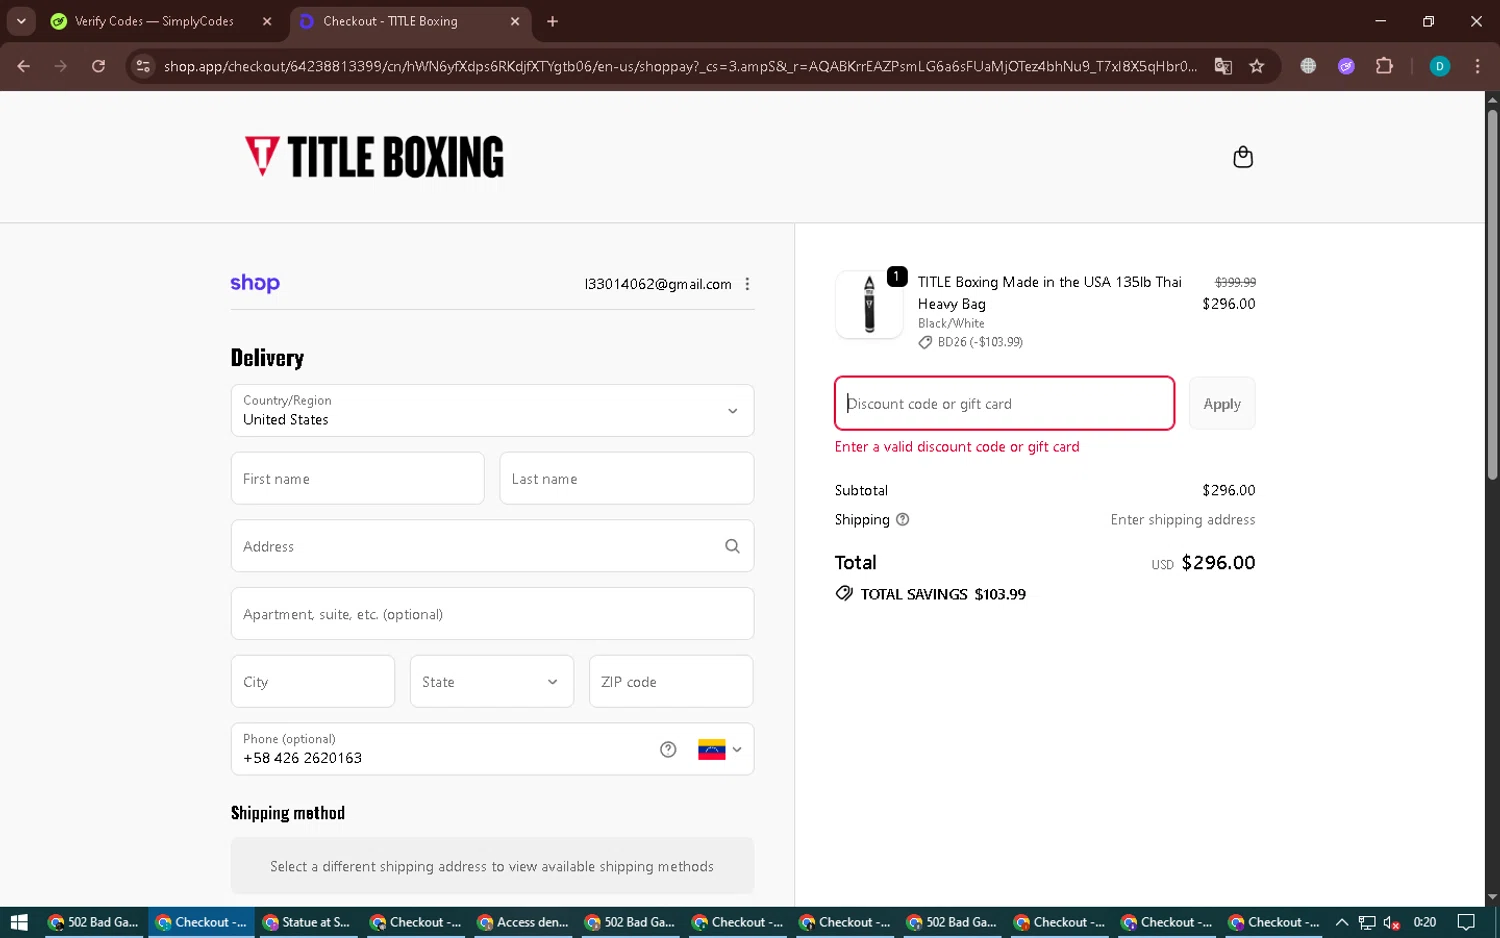Image resolution: width=1500 pixels, height=938 pixels.
Task: Show hidden system tray icons
Action: (1342, 922)
